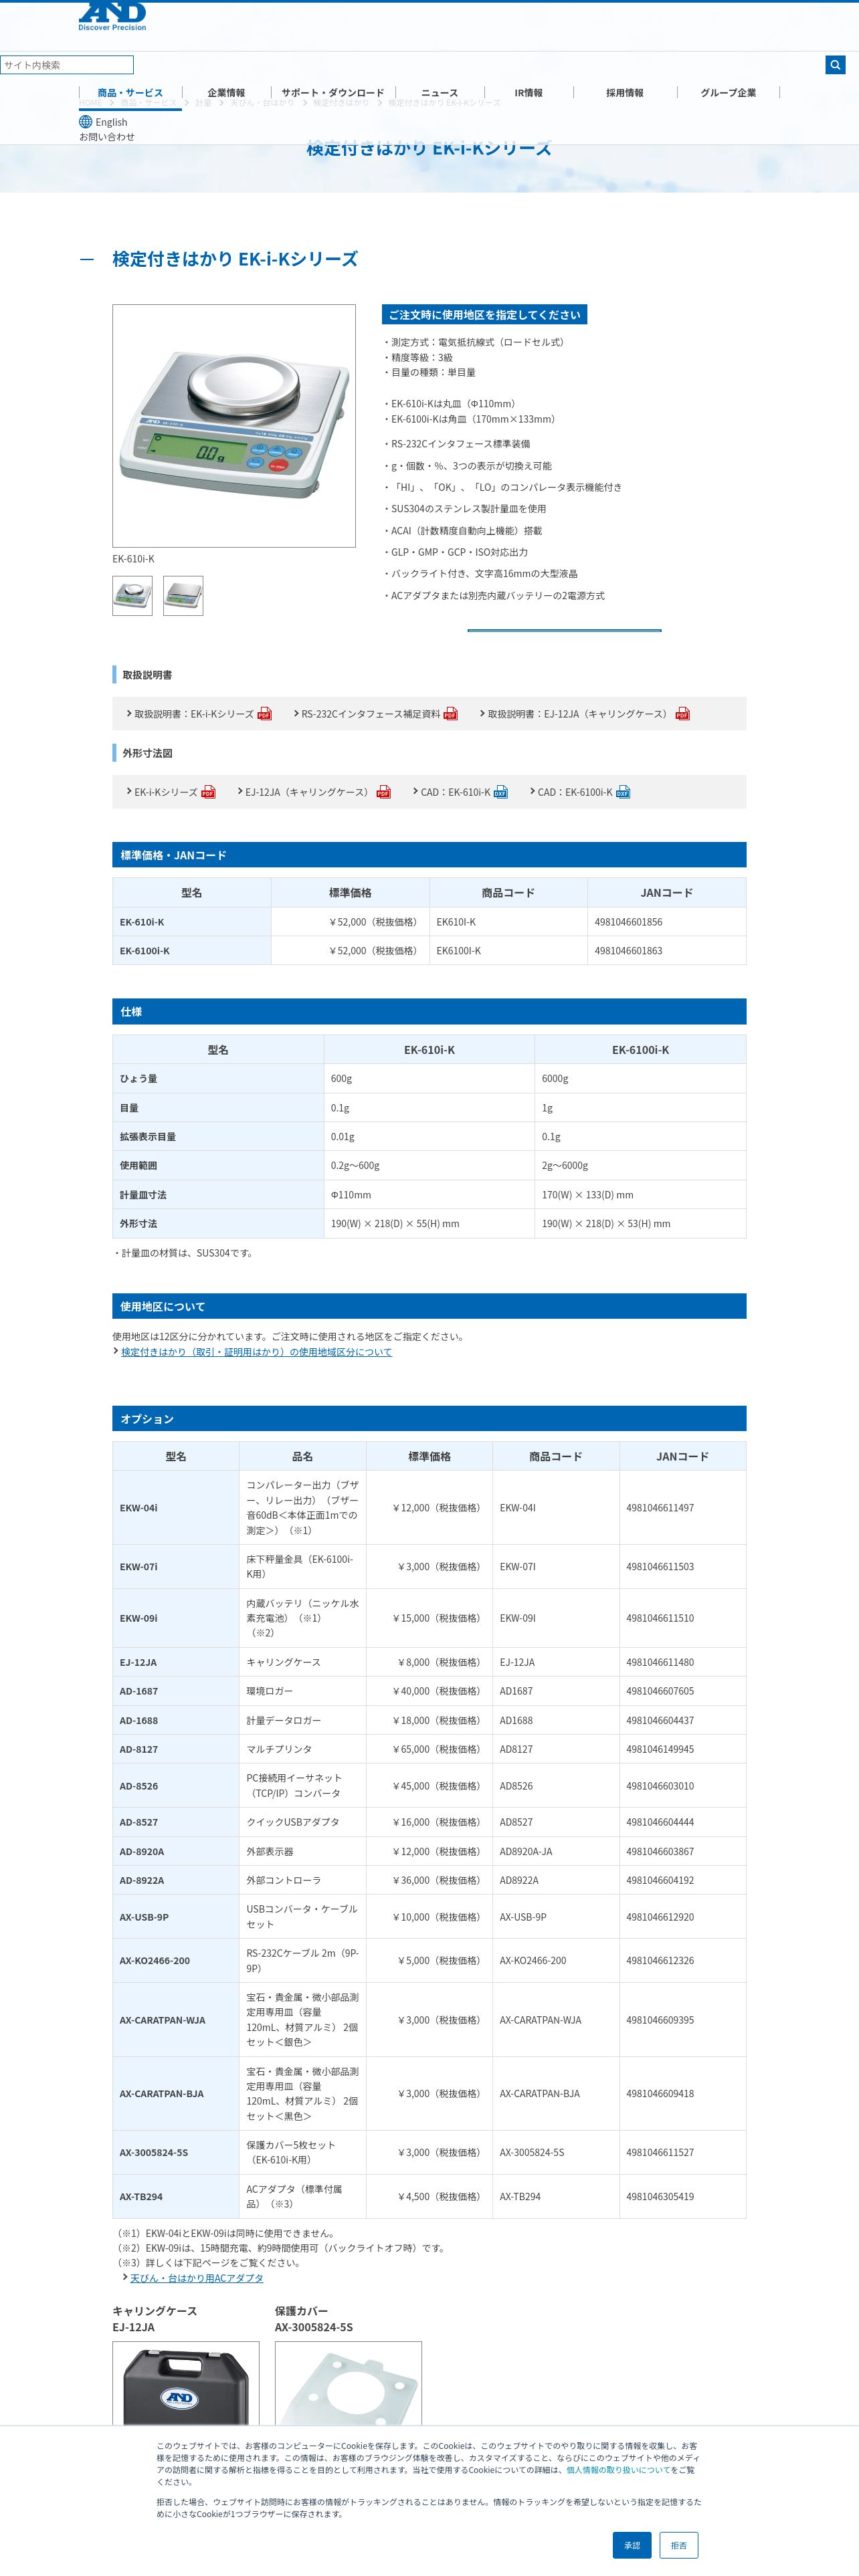Click the main EK-610i-K product photo
Screen dimensions: 859x2576
234,426
